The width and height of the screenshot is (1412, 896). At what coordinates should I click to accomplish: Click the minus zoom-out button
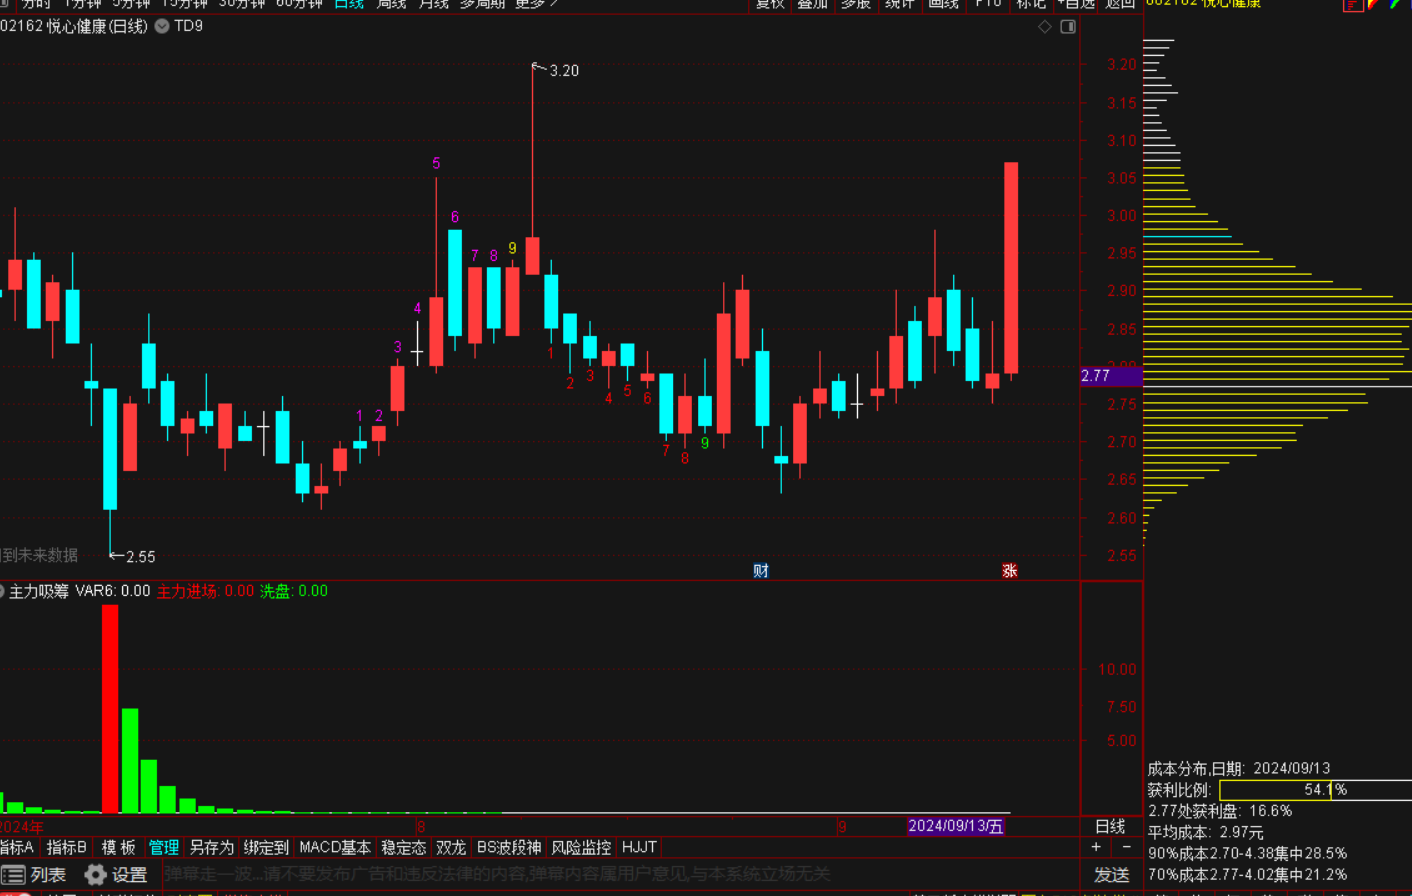tap(1126, 847)
